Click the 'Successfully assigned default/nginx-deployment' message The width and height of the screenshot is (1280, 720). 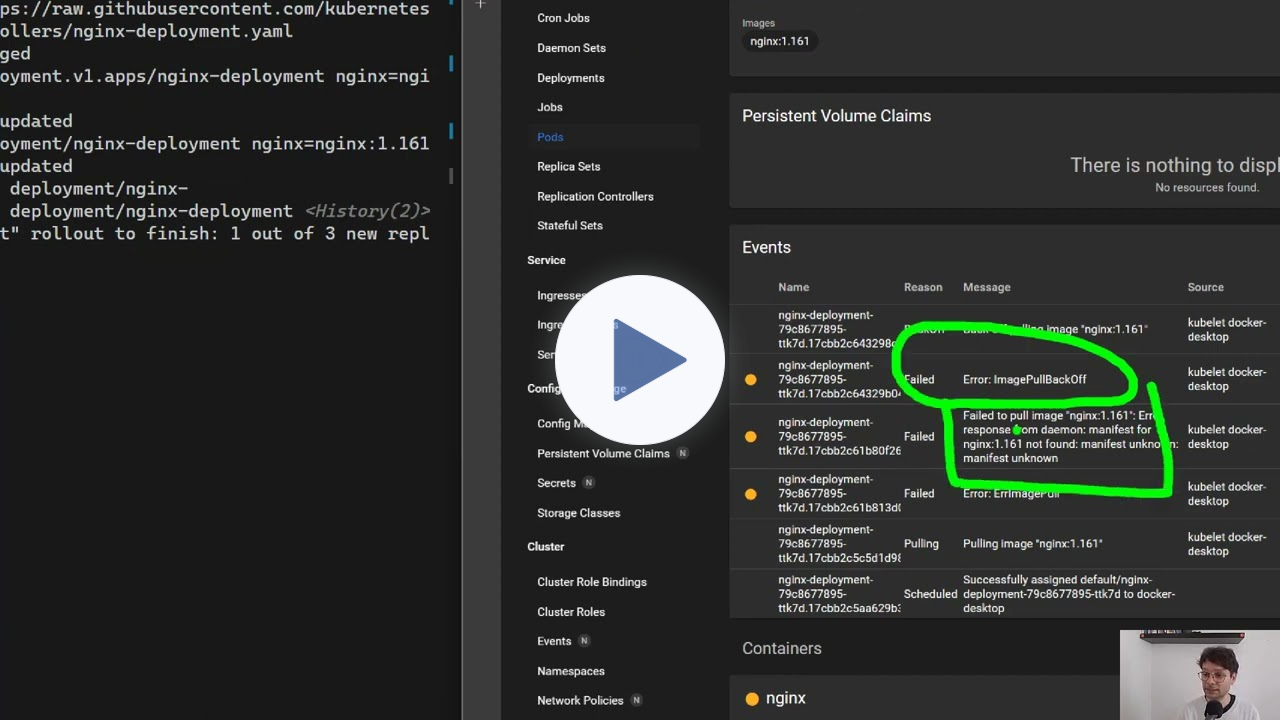pos(1069,594)
